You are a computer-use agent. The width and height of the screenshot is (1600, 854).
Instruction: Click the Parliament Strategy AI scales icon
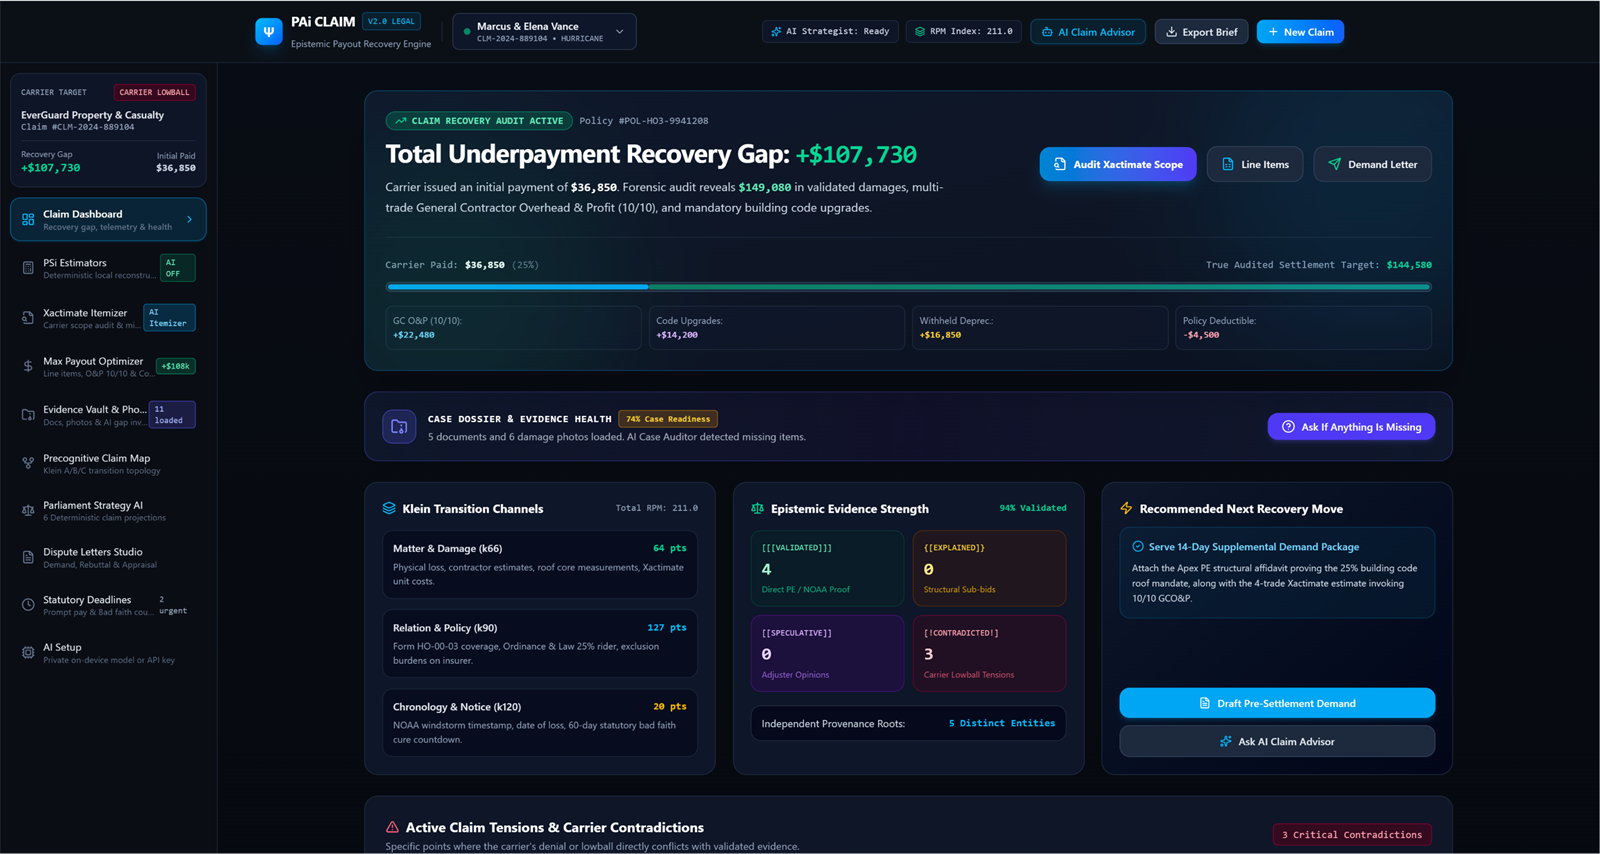tap(28, 511)
